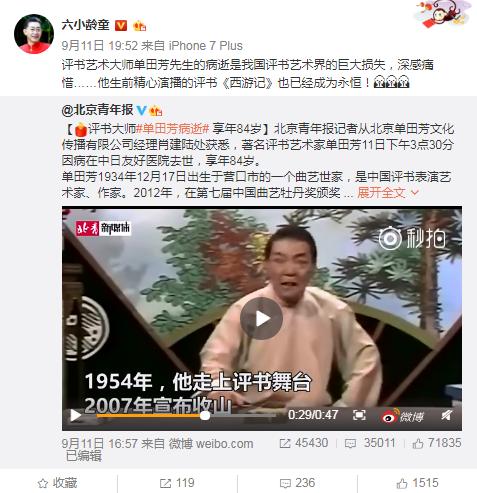Click the Weibo logo in video controls
Screen dimensions: 477x493
403,416
